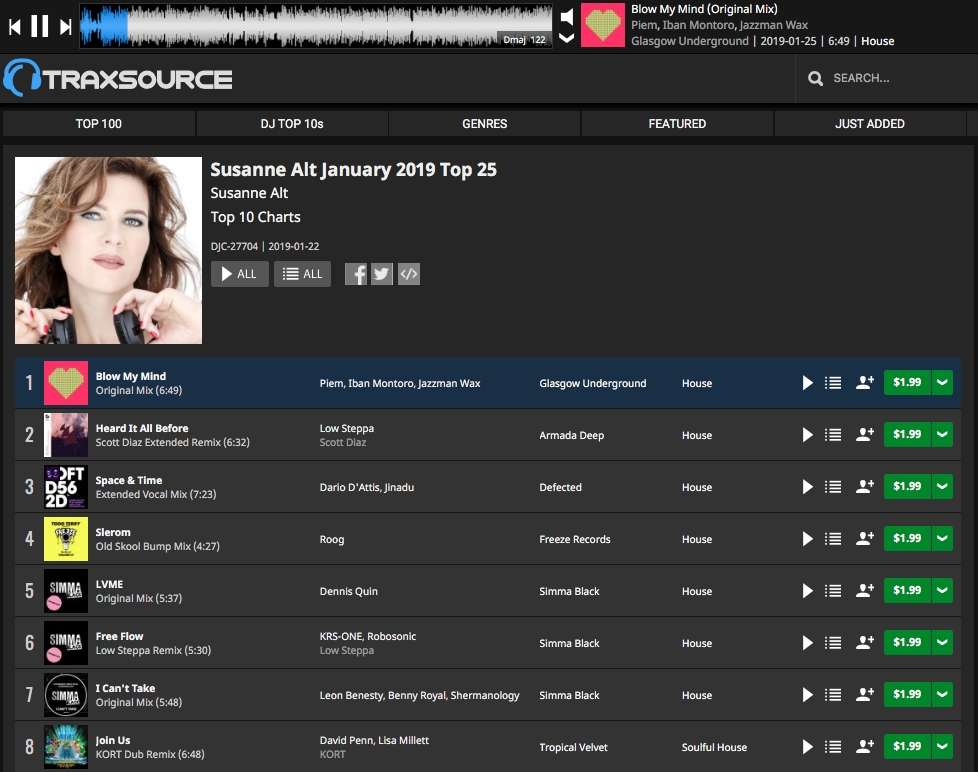Buy Space & Time for $1.99
The width and height of the screenshot is (978, 772).
pos(907,486)
